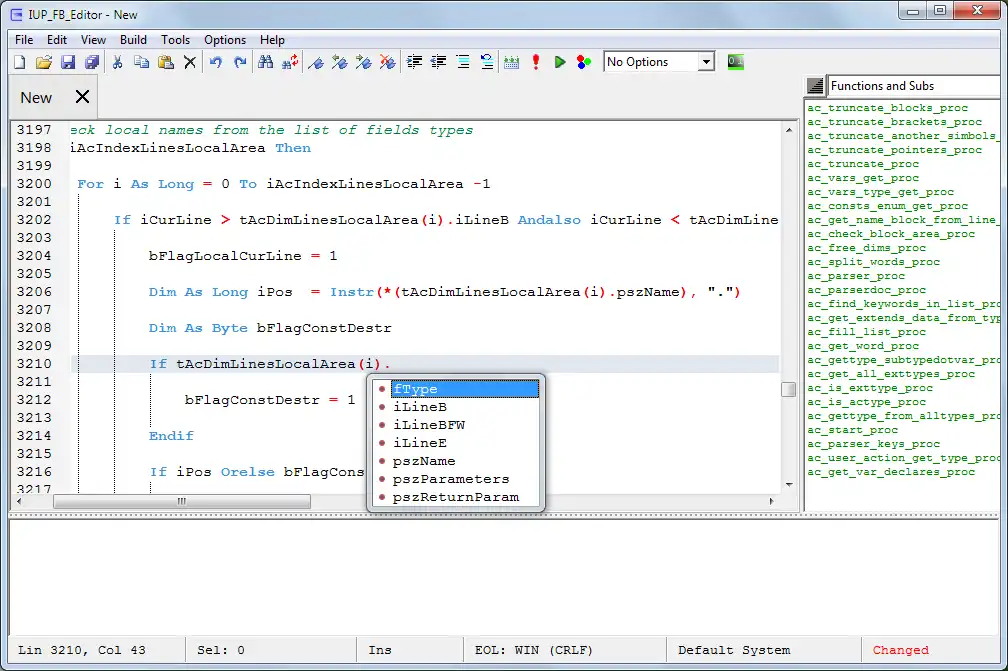The width and height of the screenshot is (1008, 671).
Task: Open the Build menu
Action: [133, 40]
